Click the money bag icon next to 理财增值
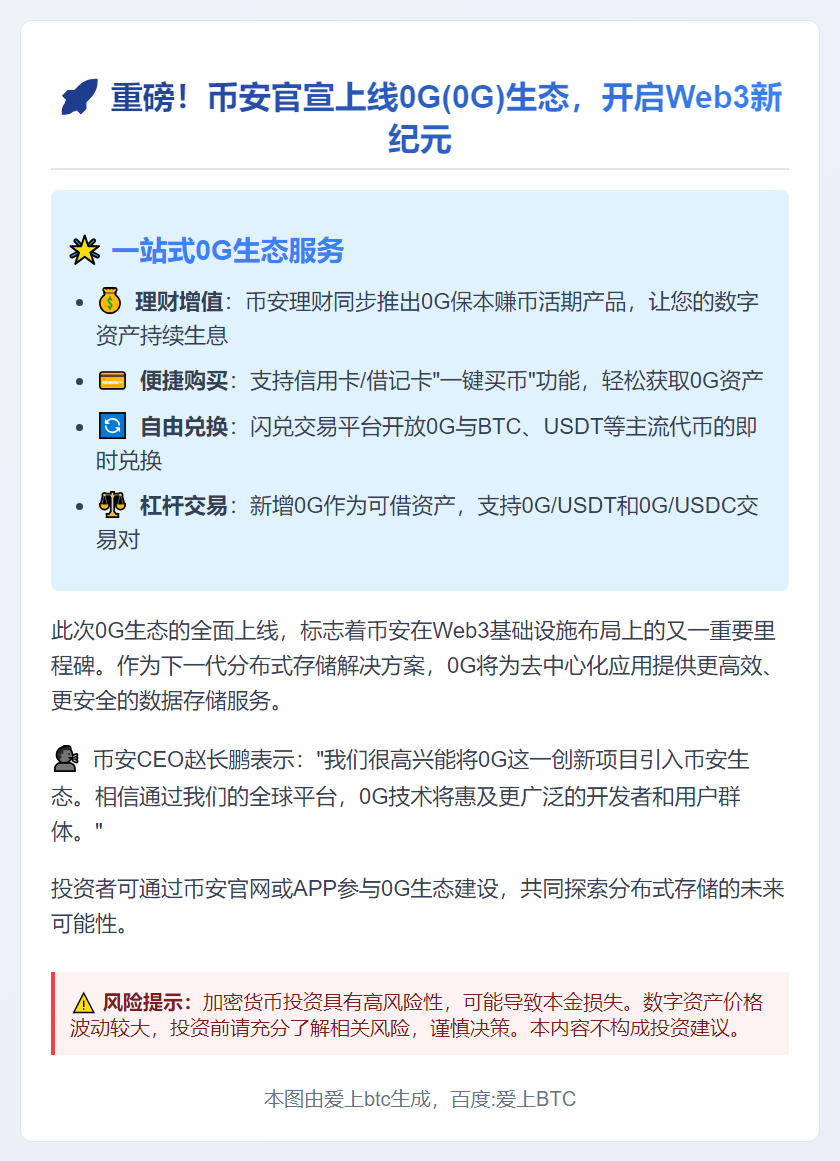This screenshot has width=840, height=1161. point(110,301)
